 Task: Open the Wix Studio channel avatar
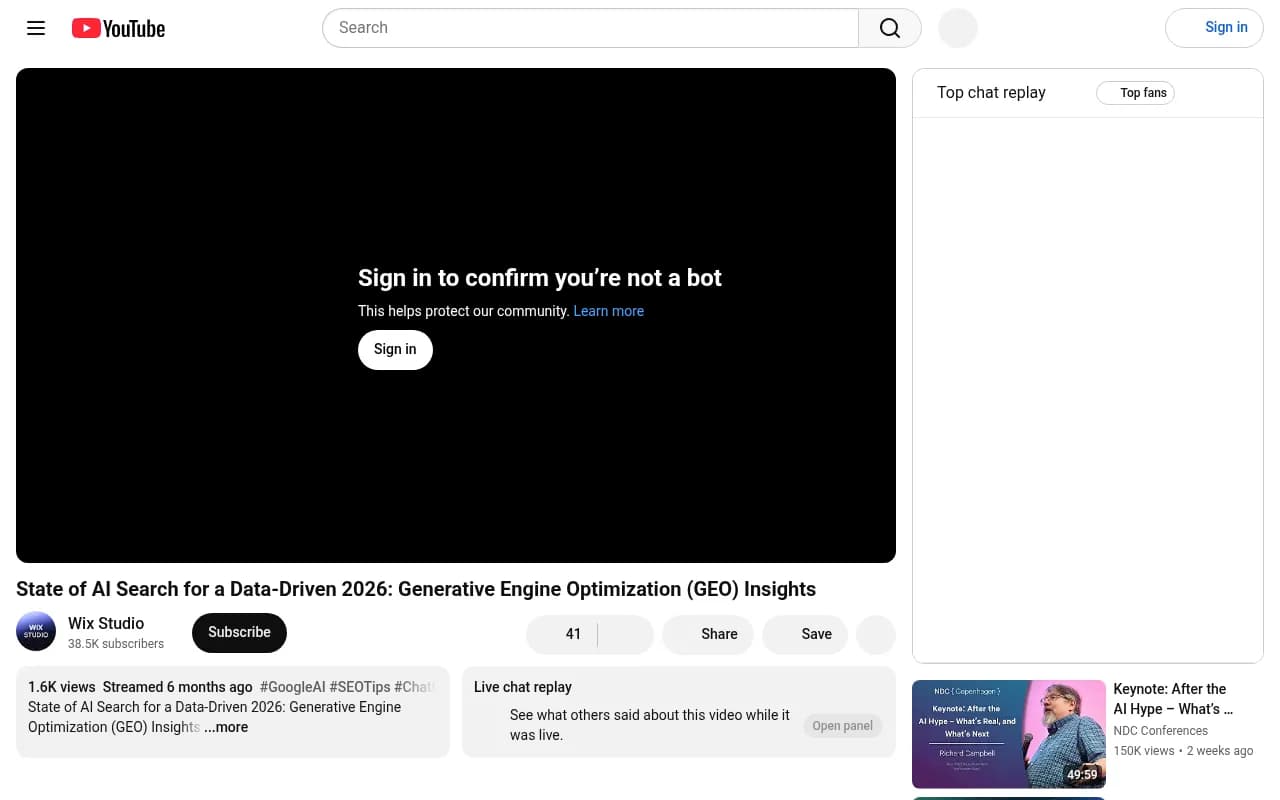(36, 632)
